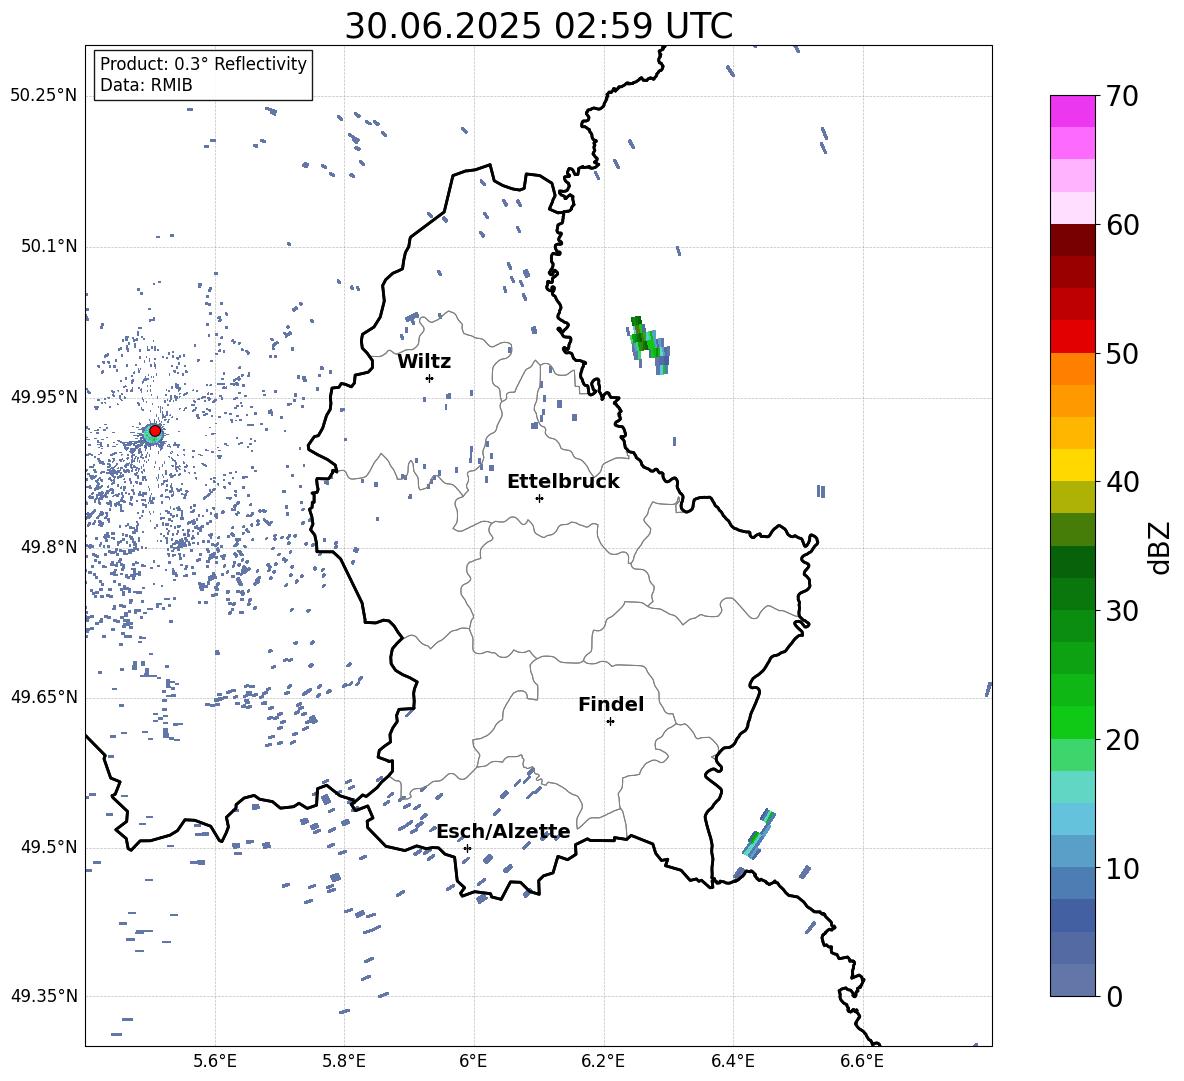Click the 6°E longitude label

[473, 1061]
